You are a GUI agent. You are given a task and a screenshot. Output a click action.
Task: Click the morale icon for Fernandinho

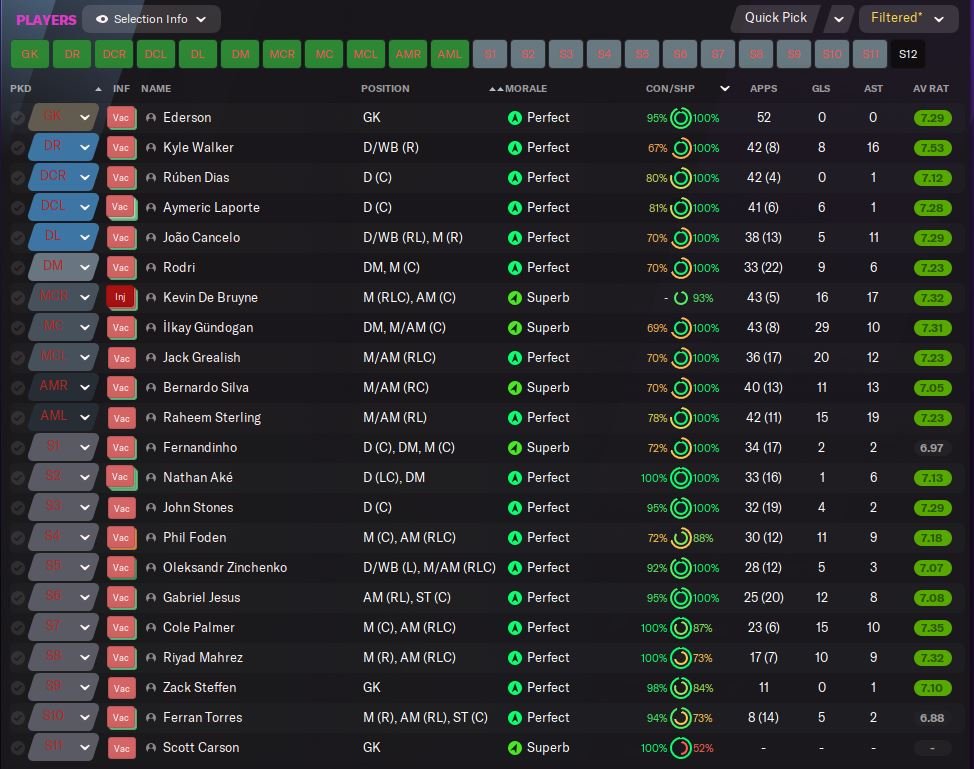point(514,447)
